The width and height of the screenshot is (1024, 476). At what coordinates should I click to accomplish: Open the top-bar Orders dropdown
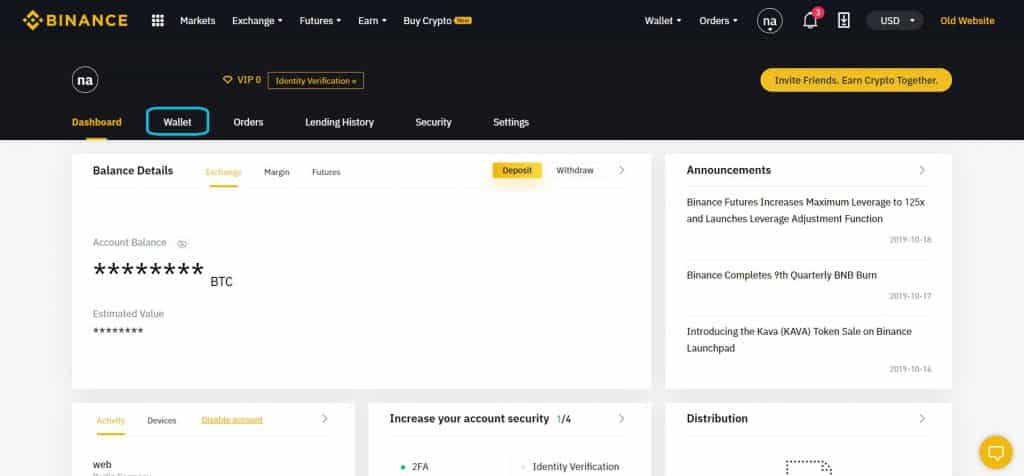[718, 21]
